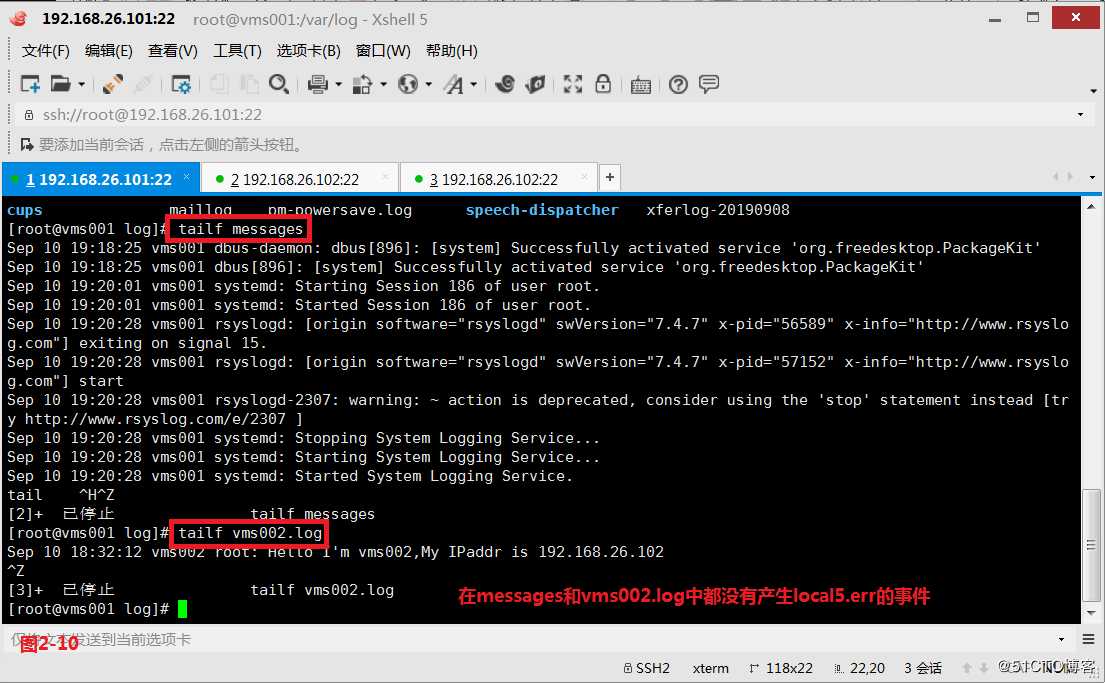Click the cups directory name

[25, 210]
